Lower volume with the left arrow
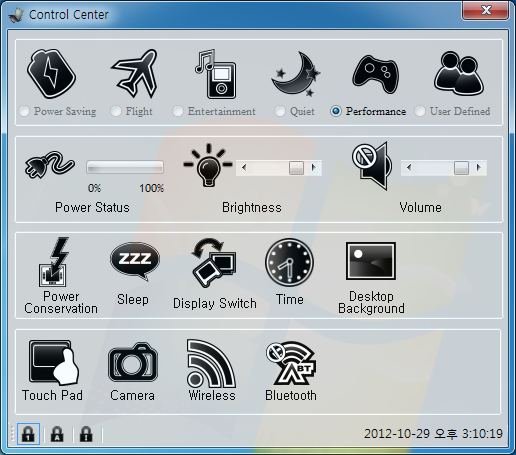This screenshot has width=516, height=455. [409, 167]
